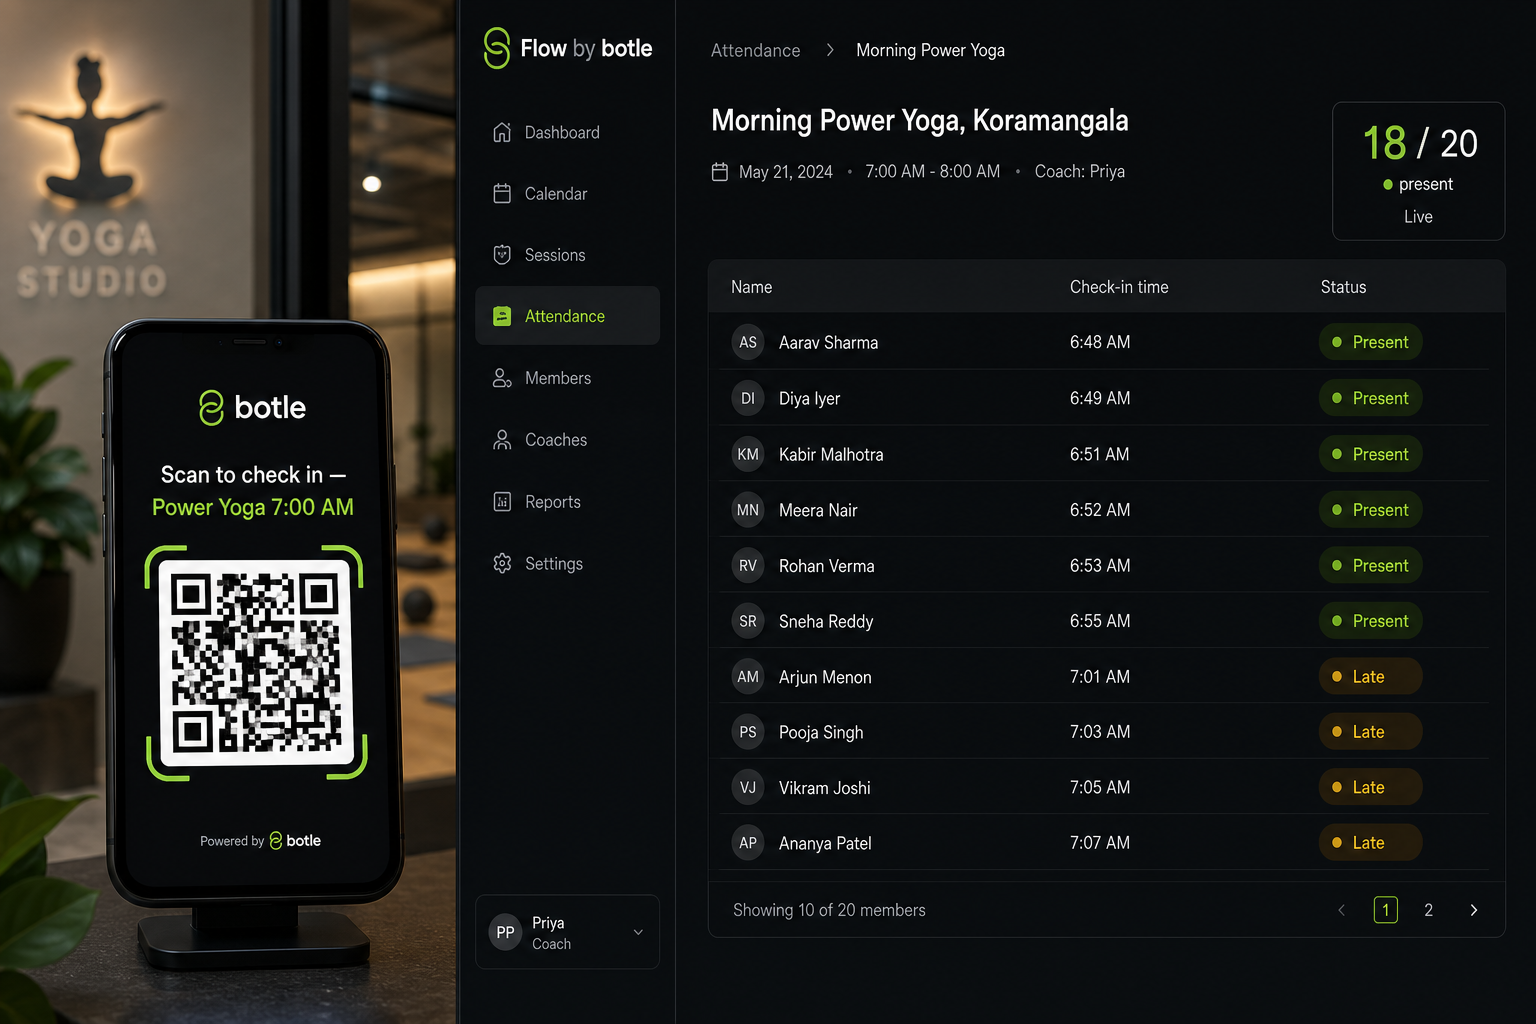The image size is (1536, 1024).
Task: Click the VJ avatar for Vikram Joshi
Action: tap(748, 788)
